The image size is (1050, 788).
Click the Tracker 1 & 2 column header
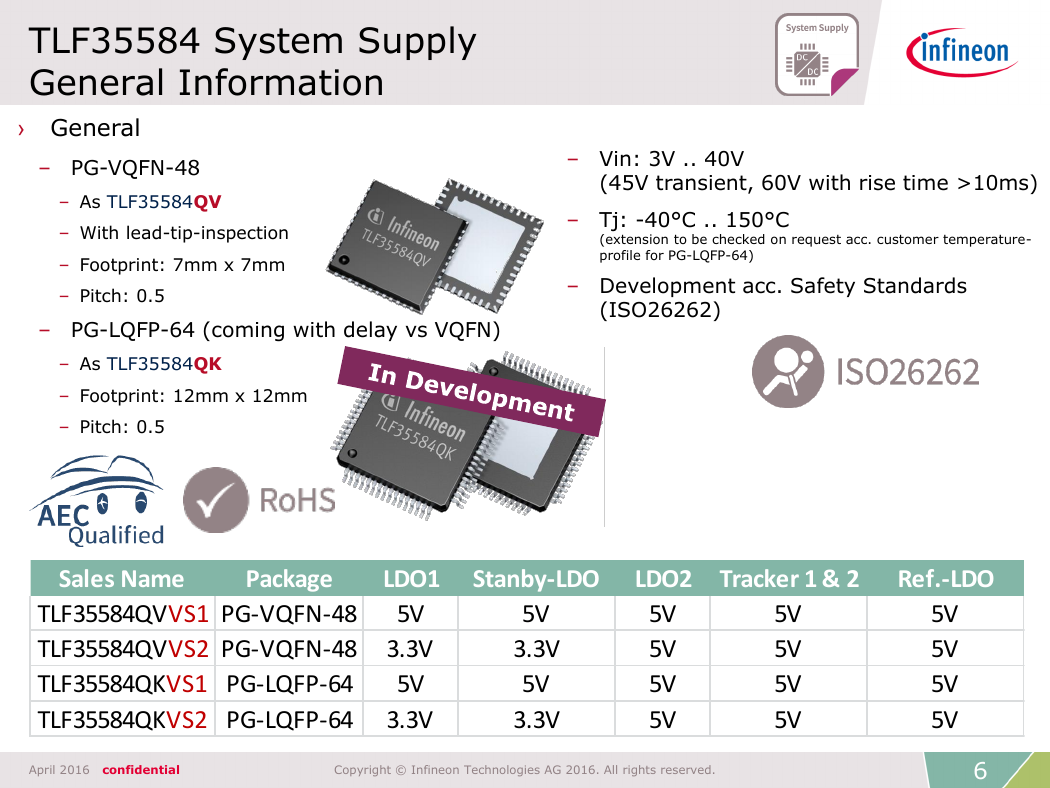[x=789, y=578]
